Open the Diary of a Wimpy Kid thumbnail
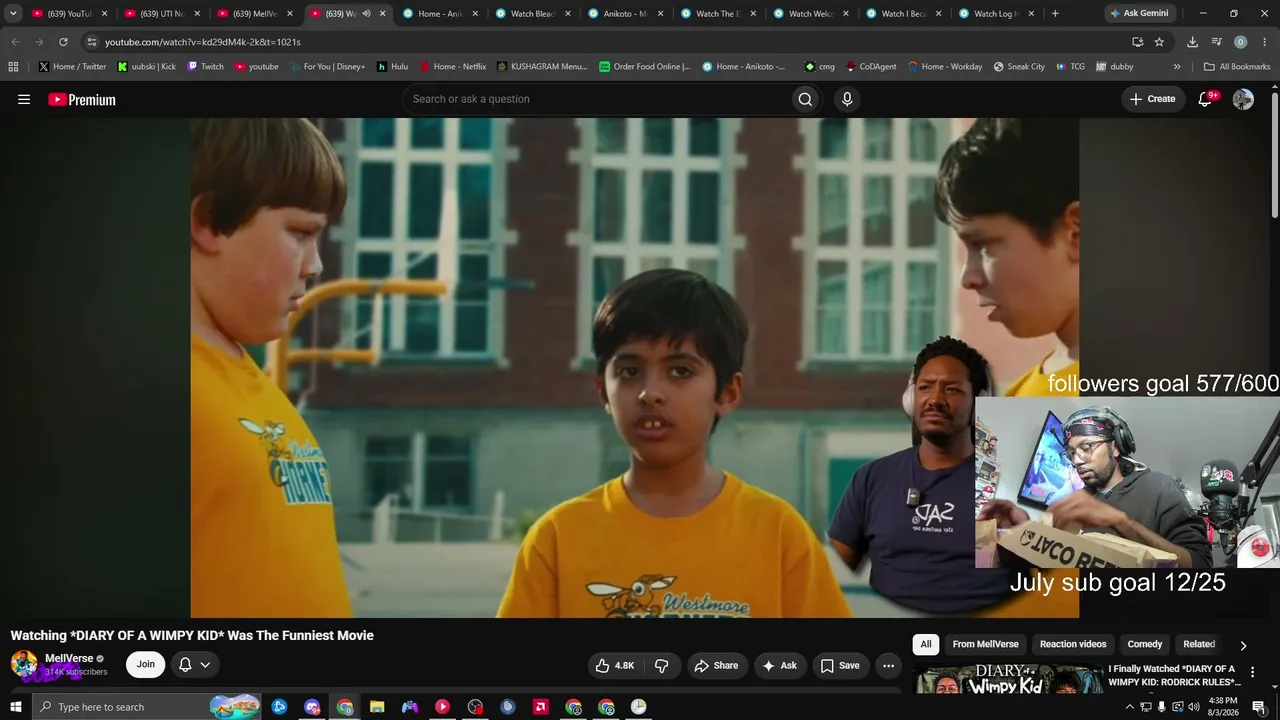The height and width of the screenshot is (720, 1280). click(x=1007, y=678)
